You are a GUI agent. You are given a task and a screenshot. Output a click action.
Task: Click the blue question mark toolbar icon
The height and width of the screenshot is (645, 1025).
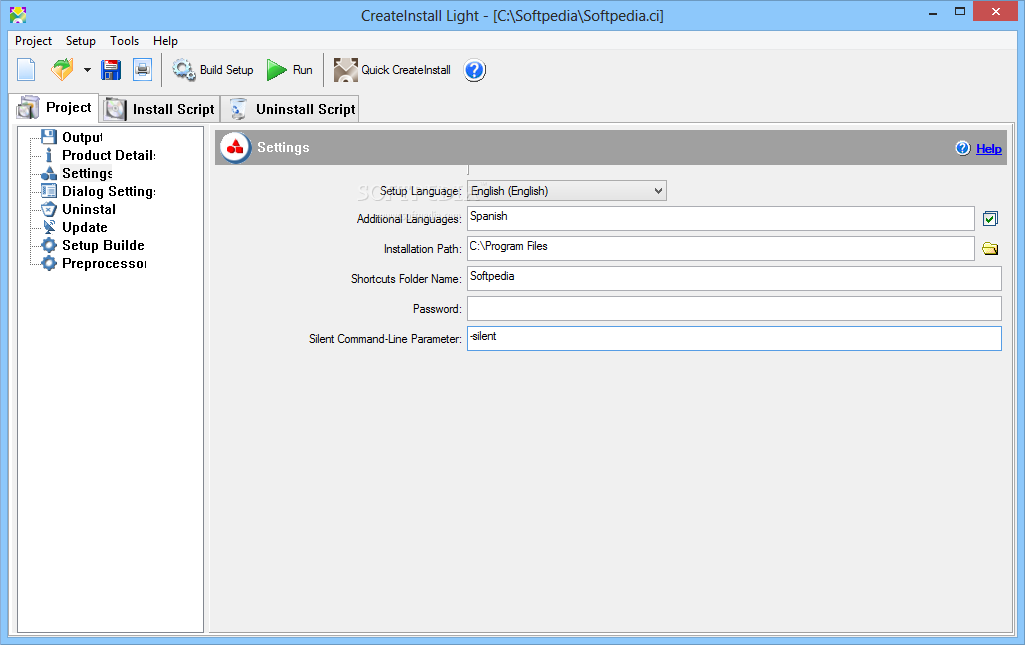tap(475, 70)
